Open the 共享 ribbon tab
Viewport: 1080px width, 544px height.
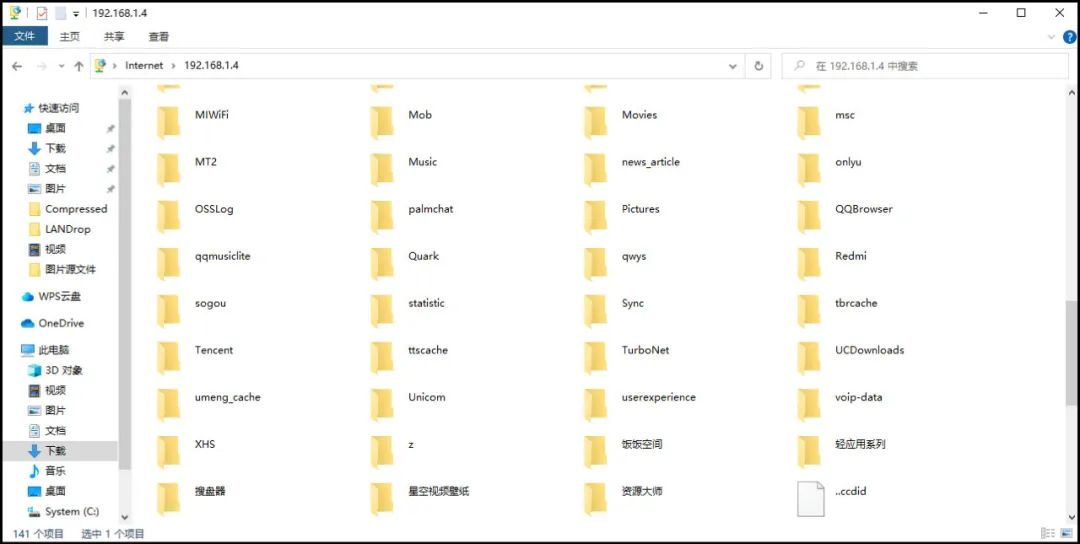pyautogui.click(x=114, y=36)
